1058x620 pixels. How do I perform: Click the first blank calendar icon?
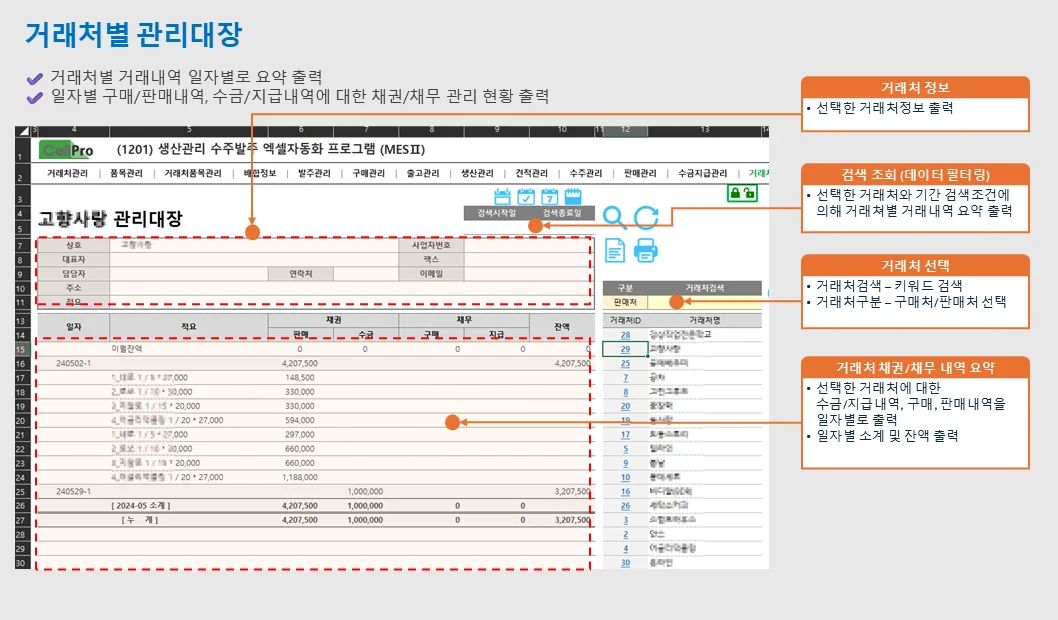pos(503,197)
